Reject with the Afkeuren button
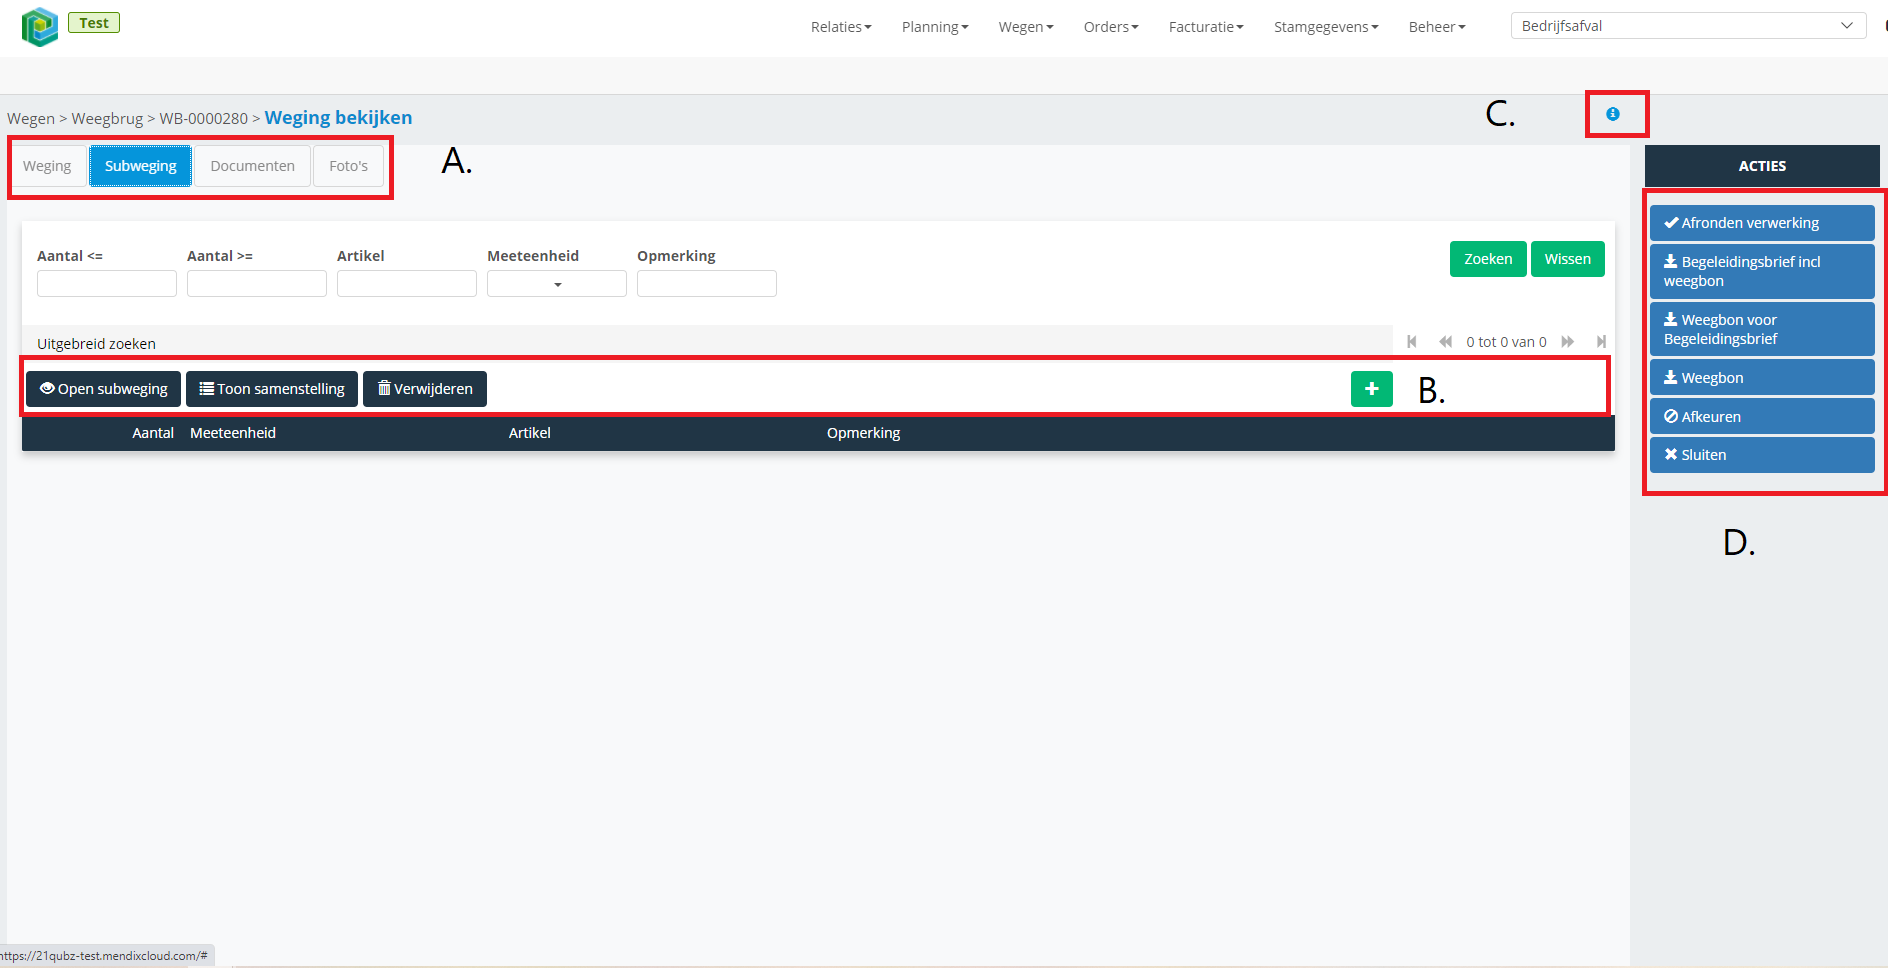This screenshot has height=968, width=1888. (1762, 417)
